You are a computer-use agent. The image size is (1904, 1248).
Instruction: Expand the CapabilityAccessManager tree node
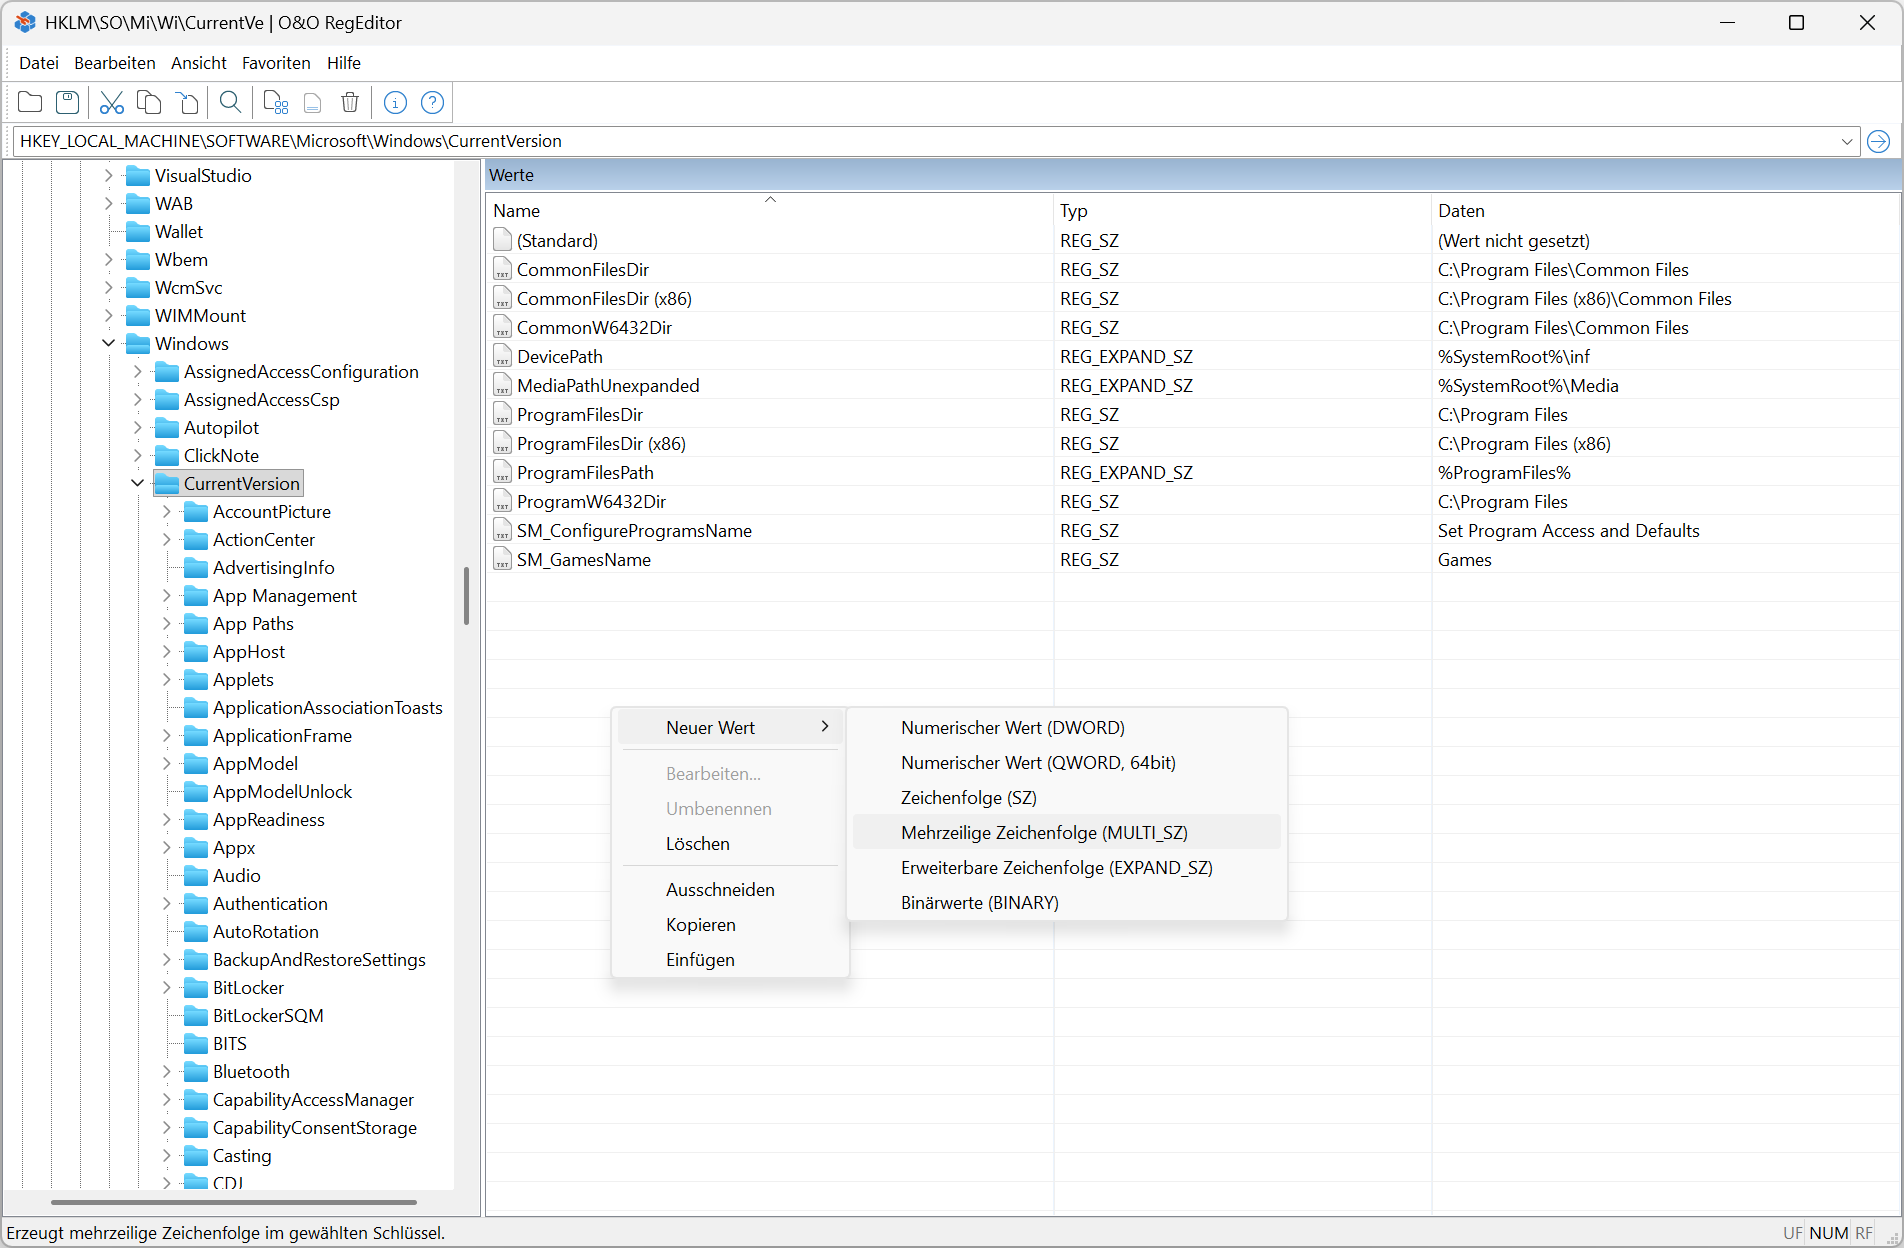(166, 1100)
